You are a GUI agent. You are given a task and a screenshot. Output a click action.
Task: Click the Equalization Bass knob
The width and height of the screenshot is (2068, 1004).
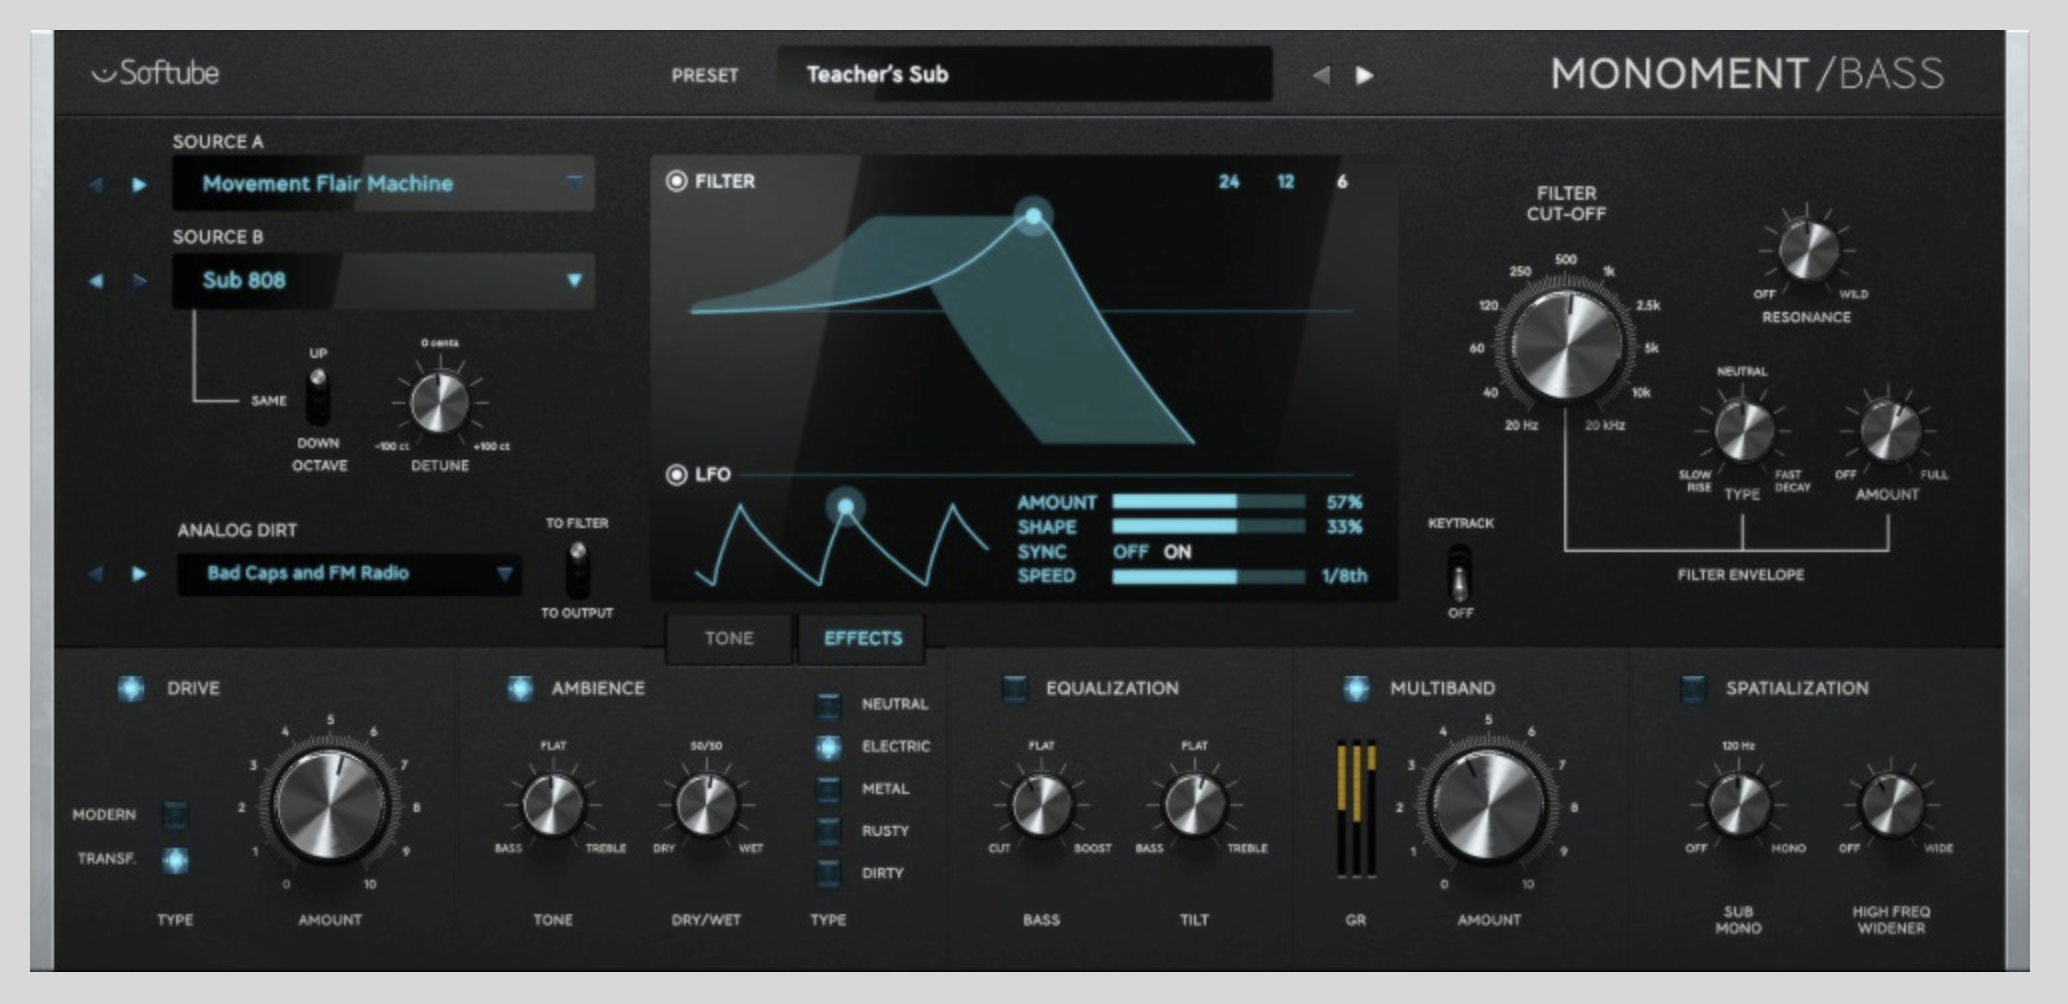(x=1041, y=804)
